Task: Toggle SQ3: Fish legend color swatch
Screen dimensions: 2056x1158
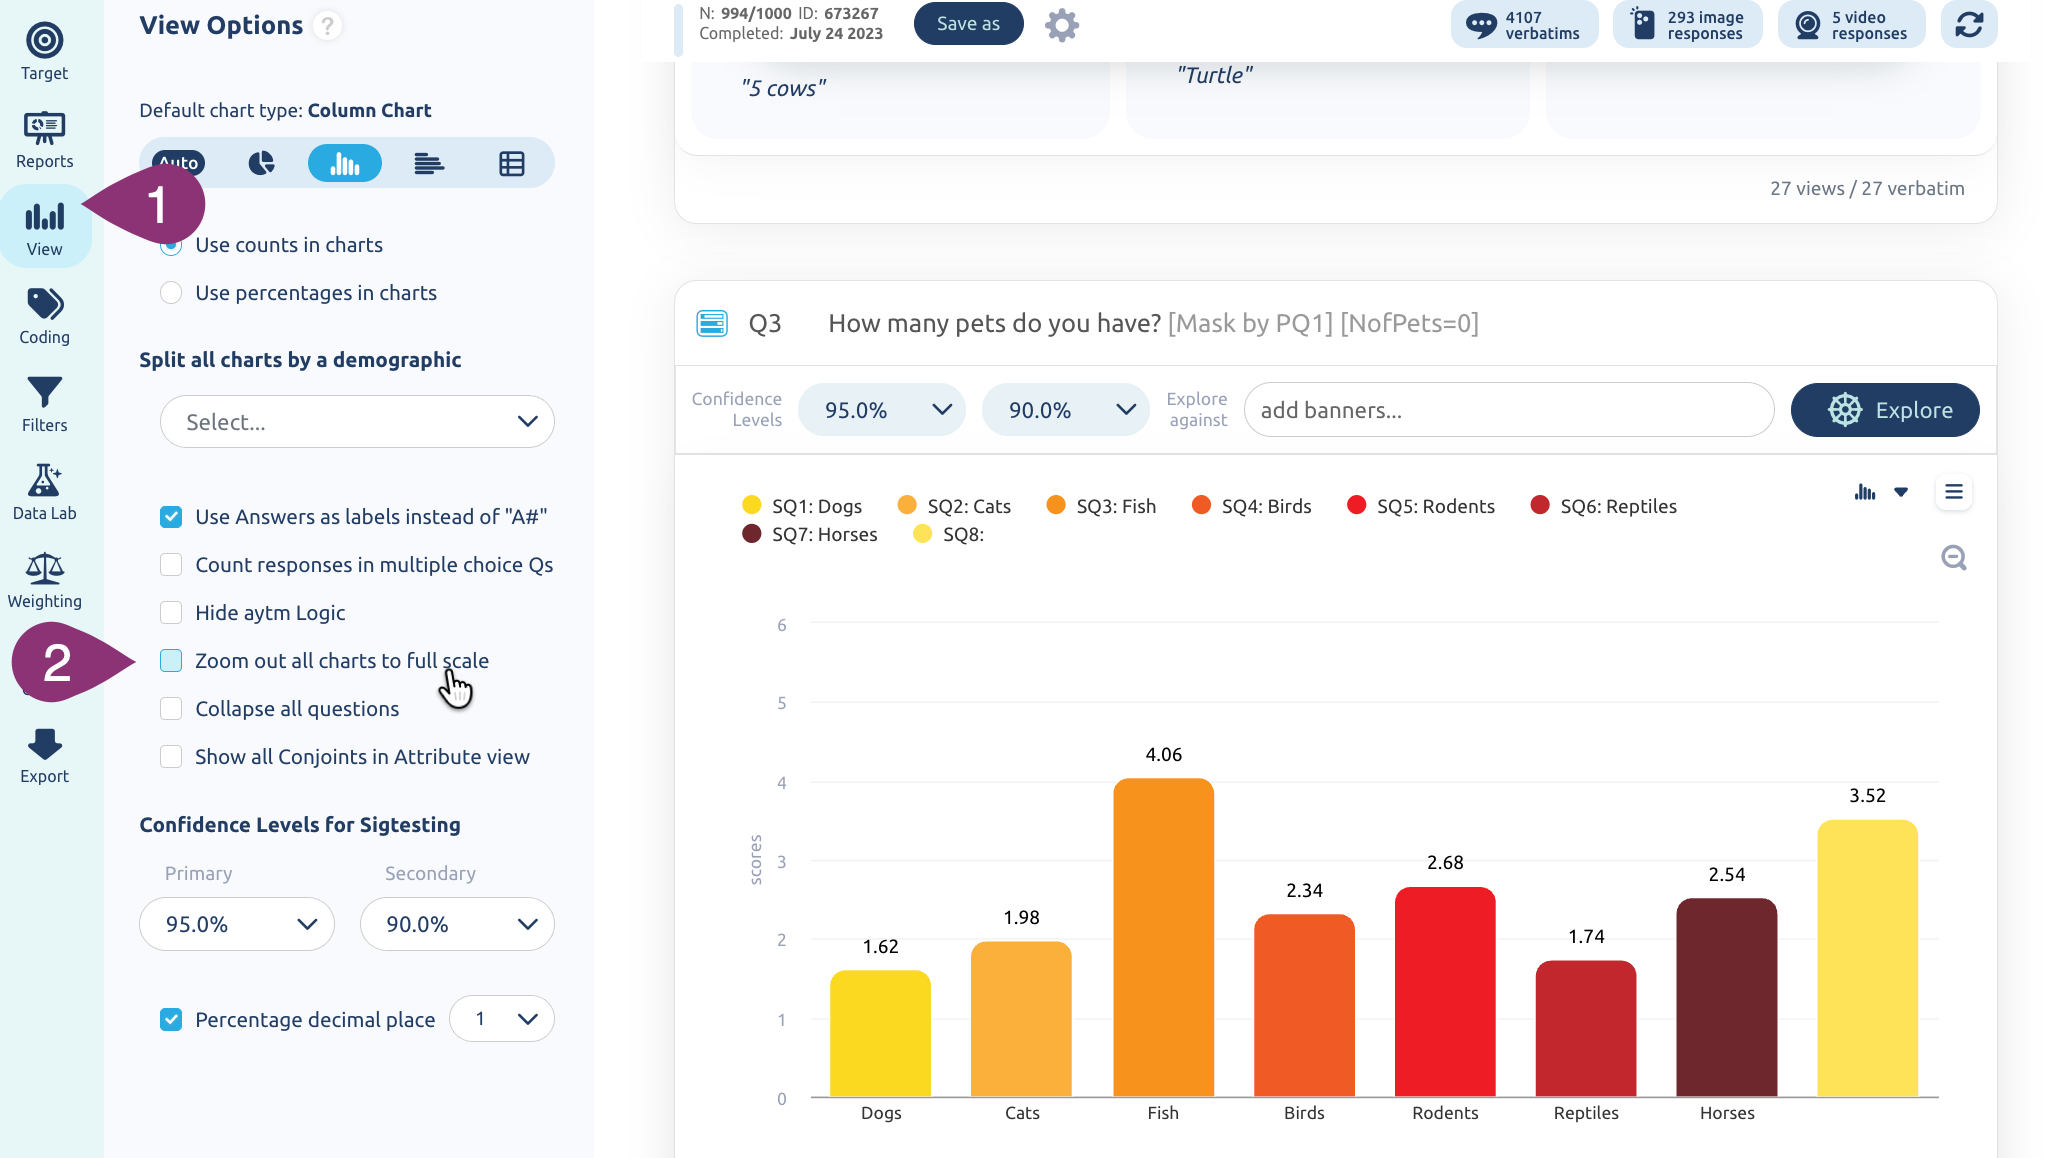Action: (1056, 505)
